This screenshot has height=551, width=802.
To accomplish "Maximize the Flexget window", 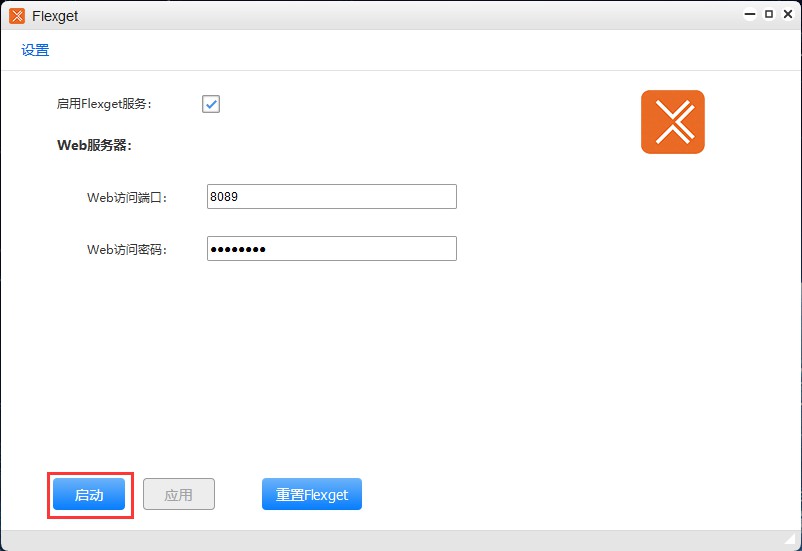I will pos(769,15).
